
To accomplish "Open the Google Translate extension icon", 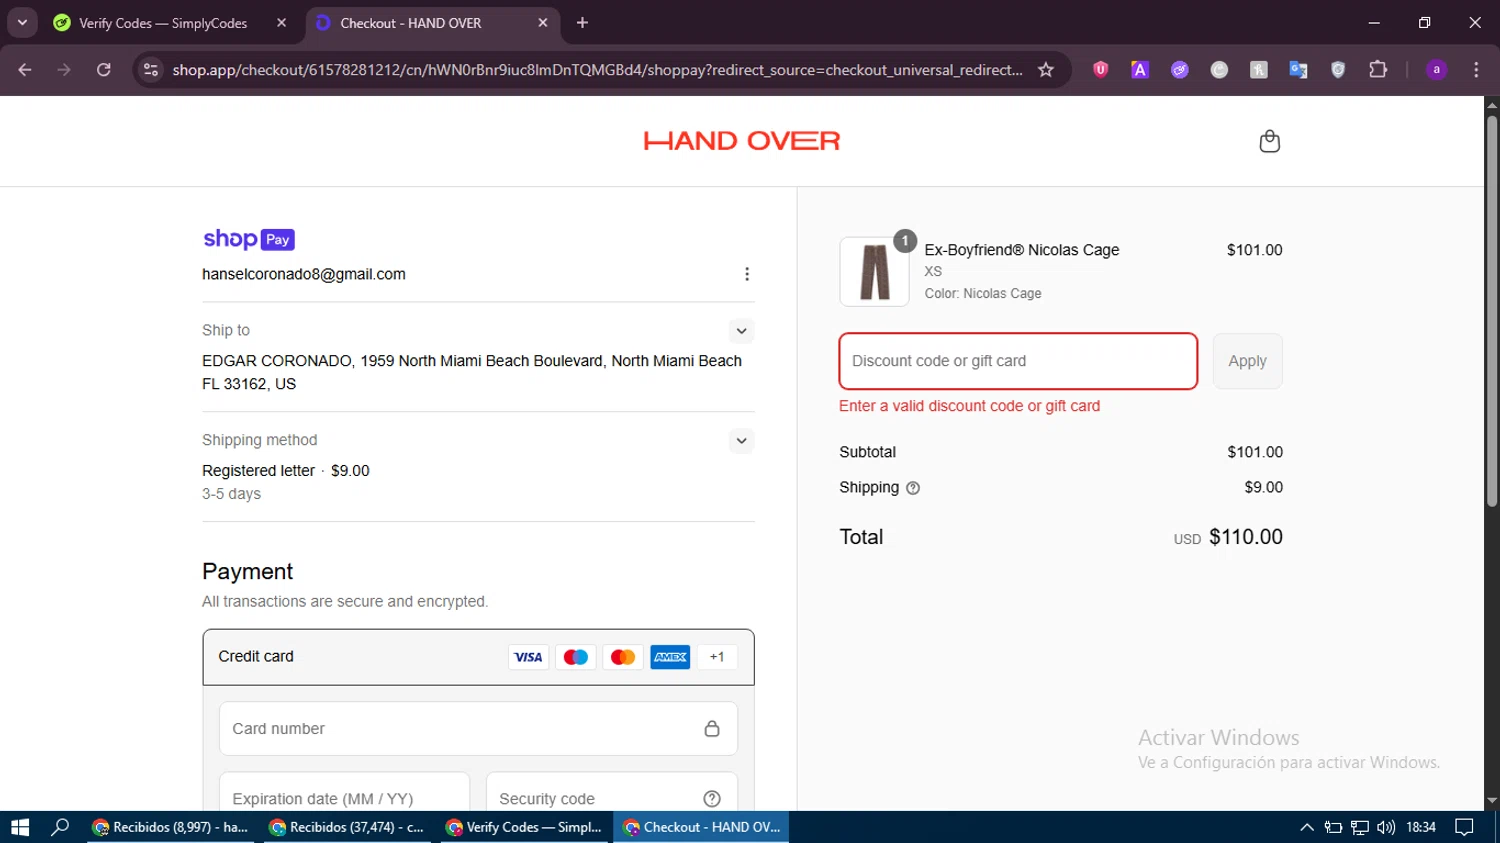I will point(1298,70).
